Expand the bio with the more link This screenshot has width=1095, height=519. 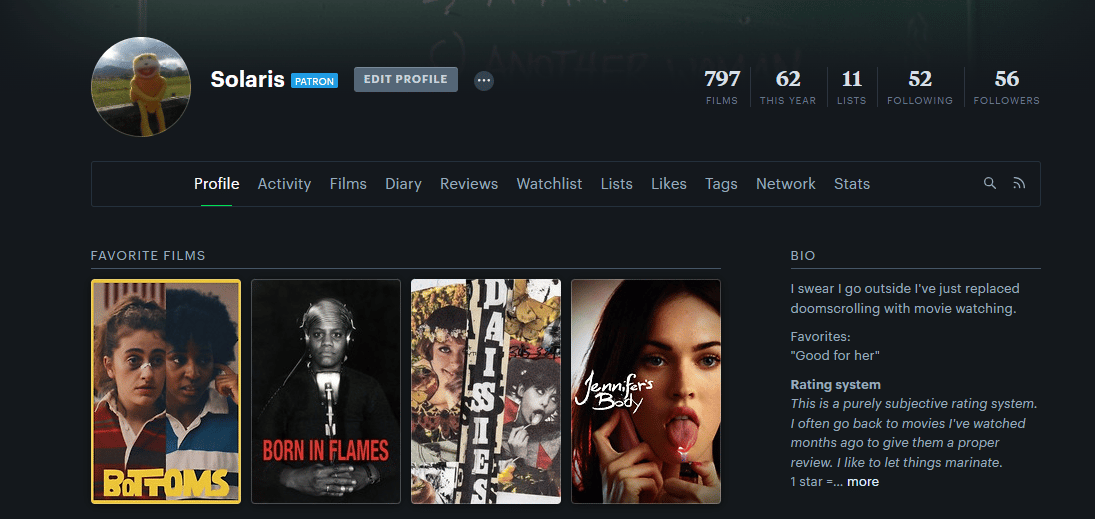tap(863, 482)
